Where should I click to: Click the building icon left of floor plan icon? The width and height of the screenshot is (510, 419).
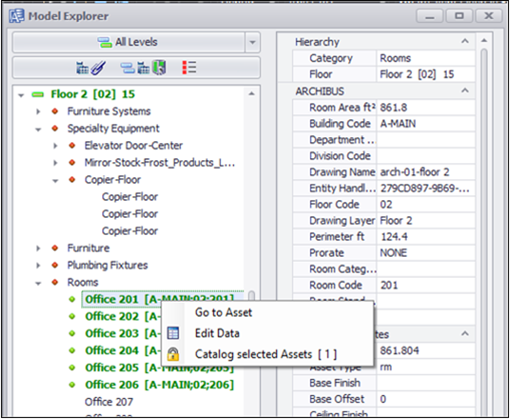pyautogui.click(x=144, y=68)
